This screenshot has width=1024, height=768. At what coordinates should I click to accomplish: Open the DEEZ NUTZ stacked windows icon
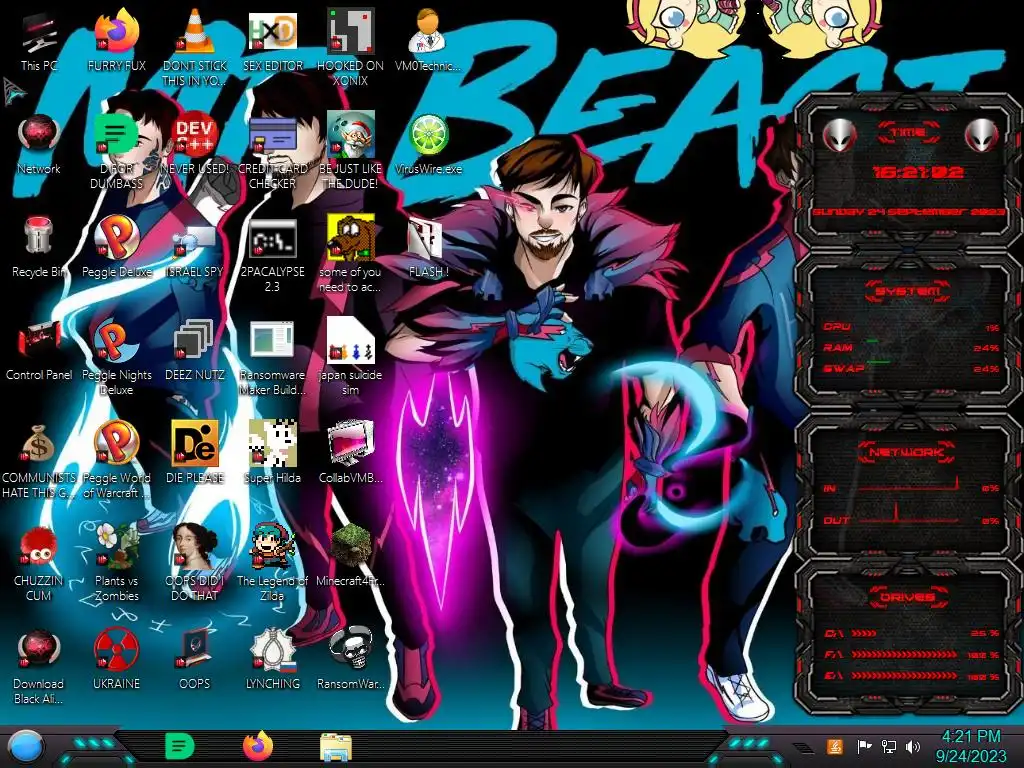[194, 351]
